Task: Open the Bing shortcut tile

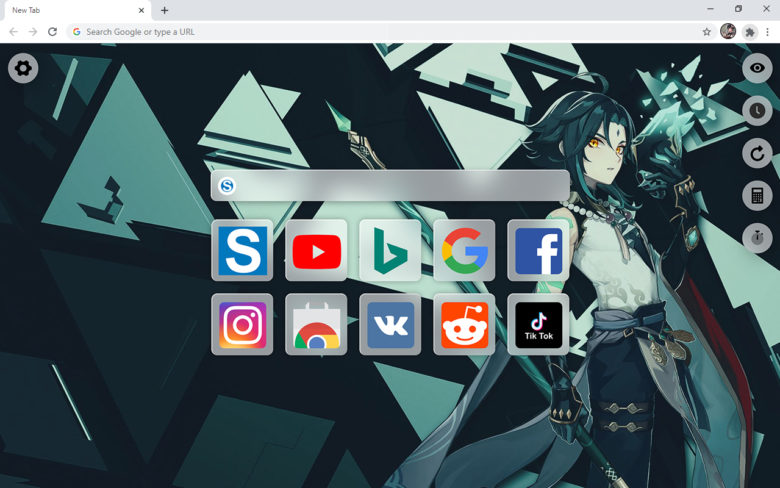Action: coord(390,250)
